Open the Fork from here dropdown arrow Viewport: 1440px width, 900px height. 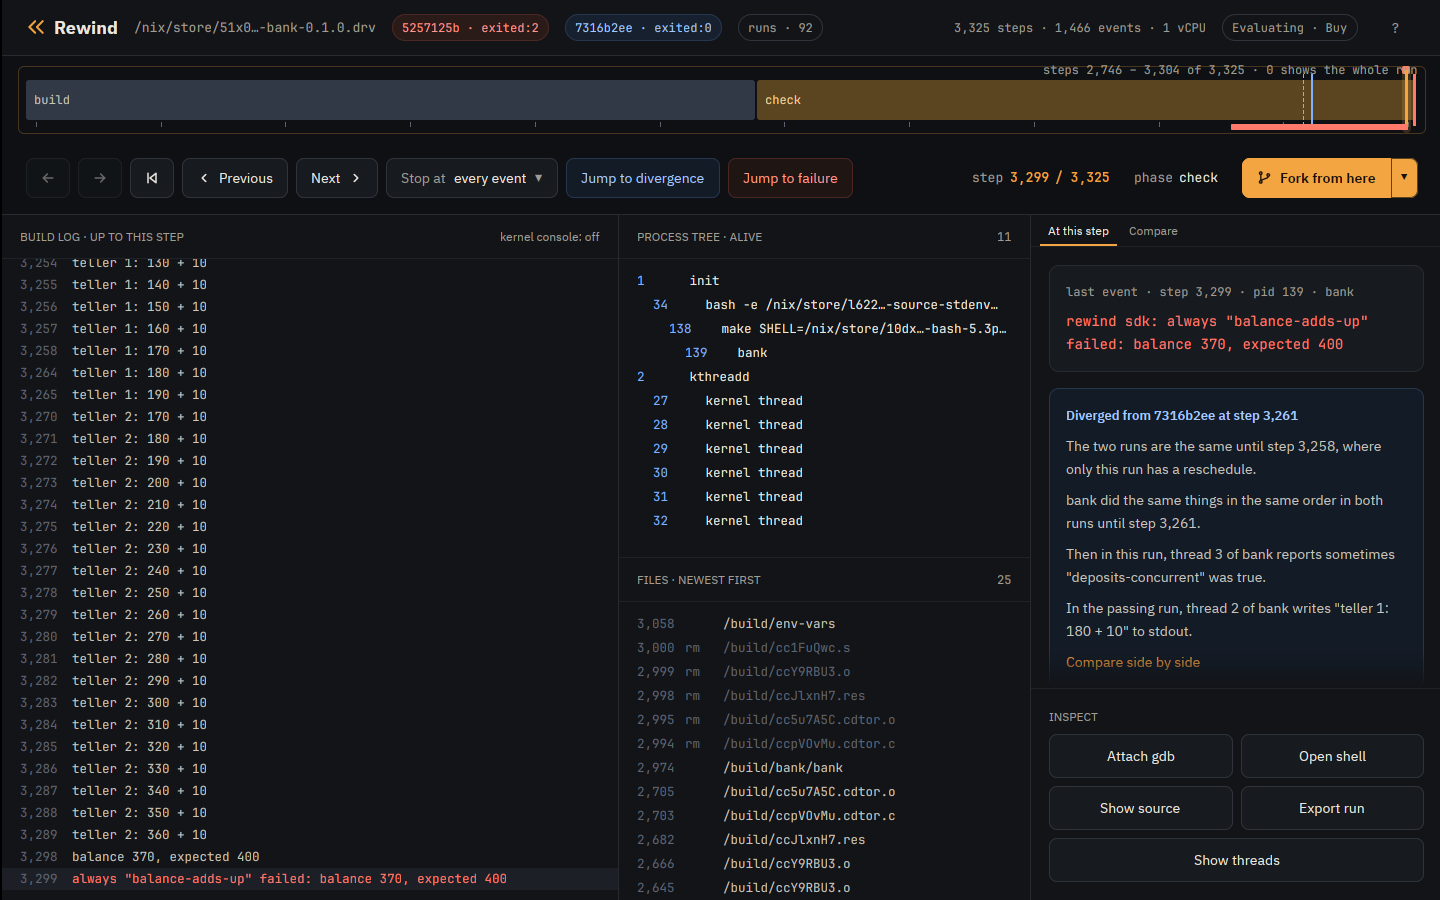point(1404,178)
